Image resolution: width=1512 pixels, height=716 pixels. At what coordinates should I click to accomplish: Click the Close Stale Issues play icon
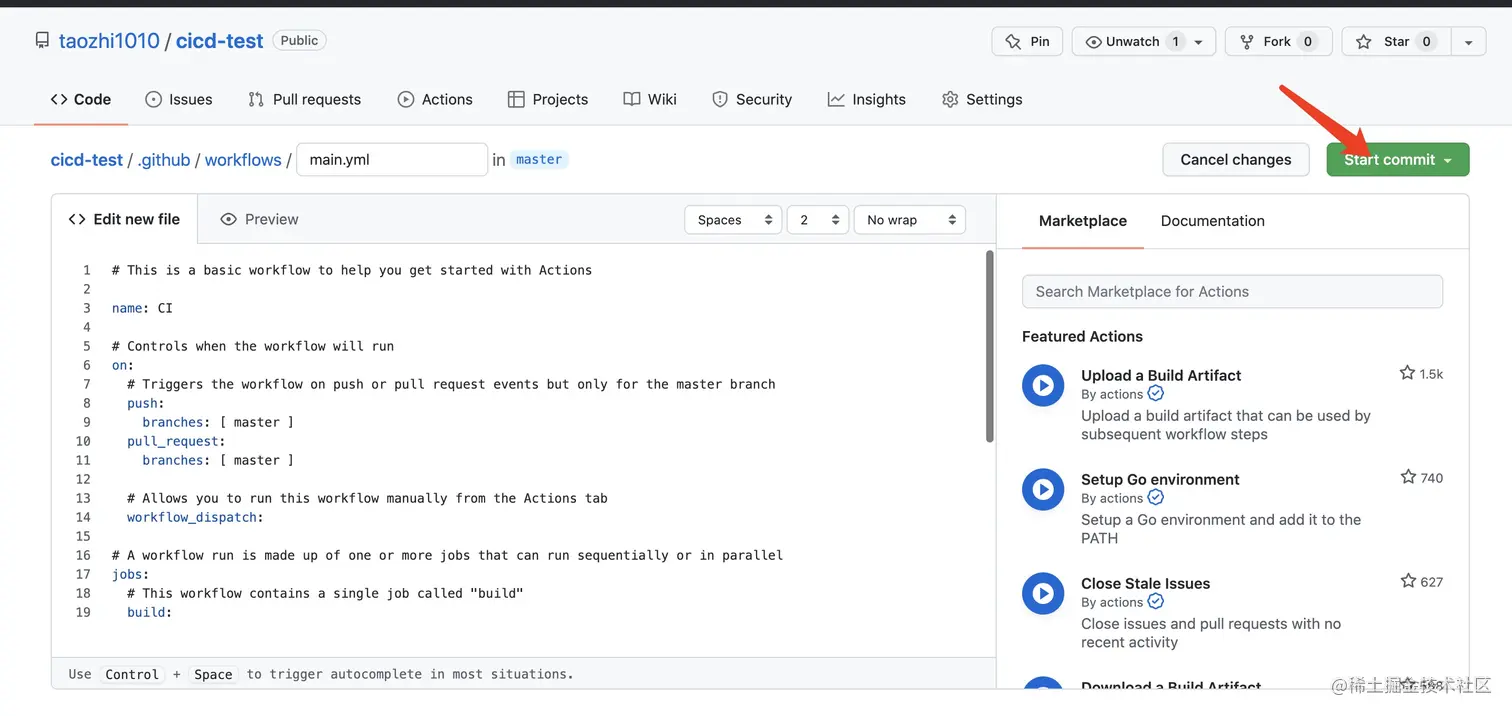tap(1043, 593)
